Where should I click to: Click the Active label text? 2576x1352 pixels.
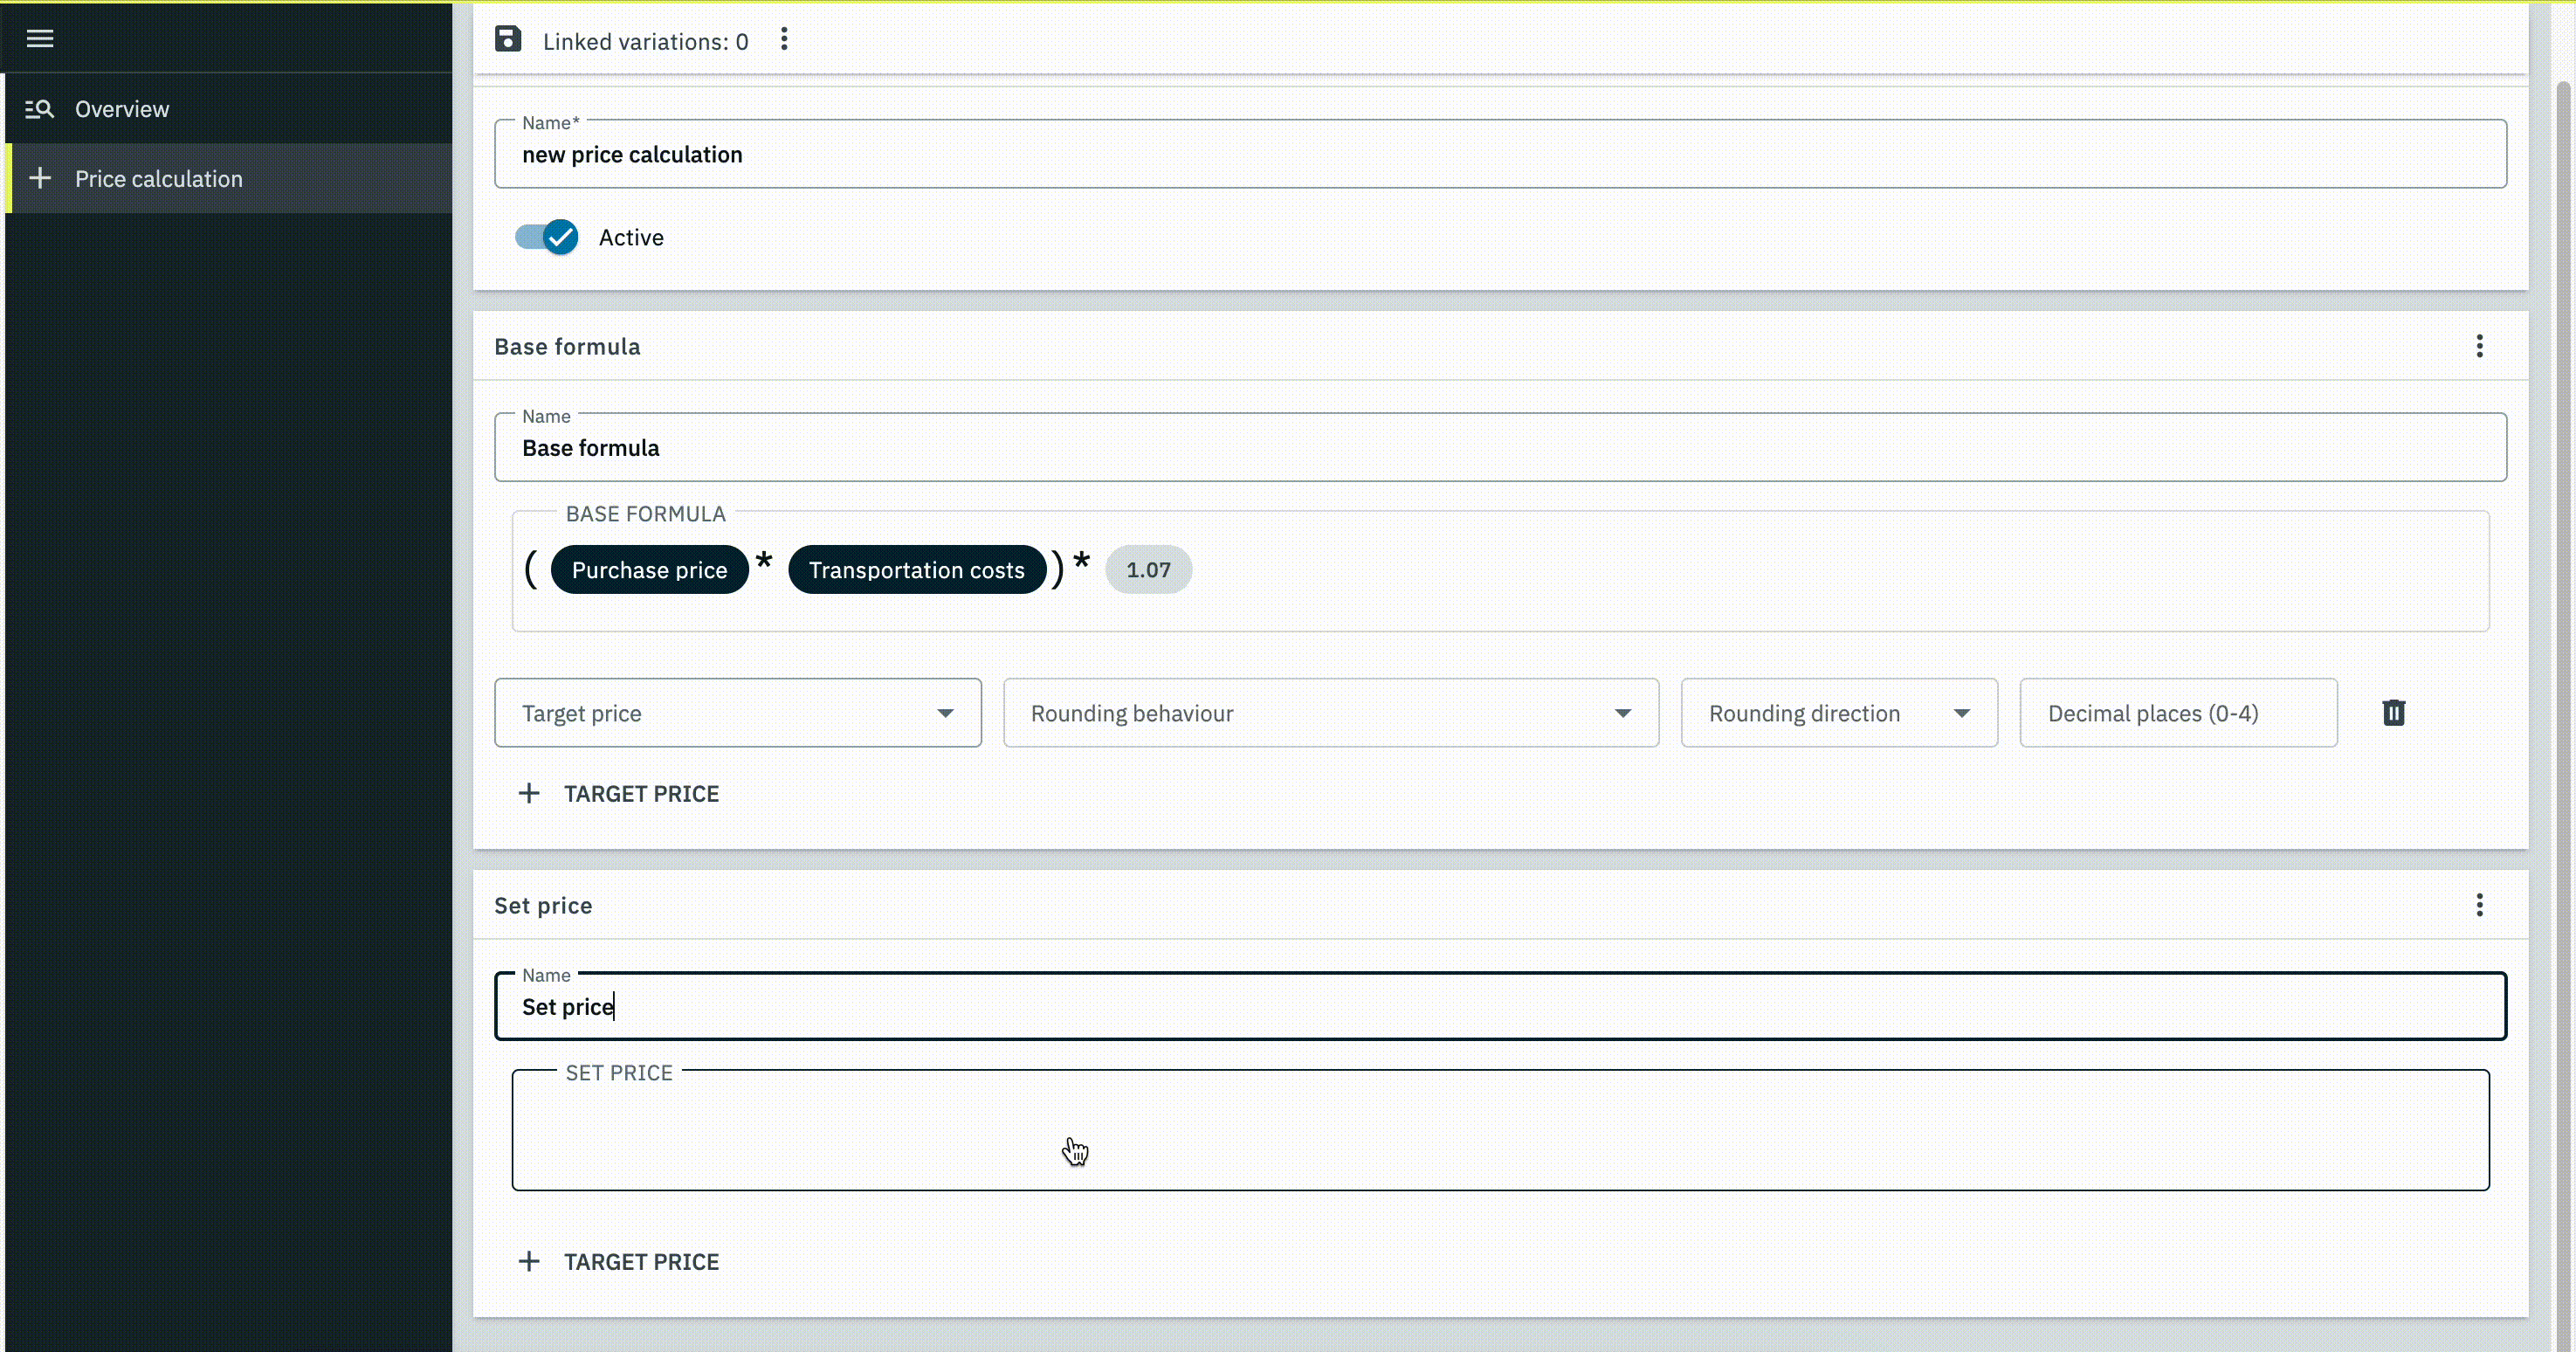click(x=631, y=237)
